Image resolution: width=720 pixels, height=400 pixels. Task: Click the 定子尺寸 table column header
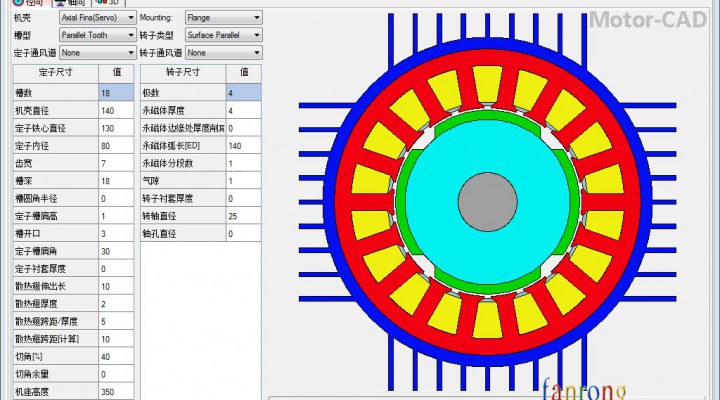[54, 73]
